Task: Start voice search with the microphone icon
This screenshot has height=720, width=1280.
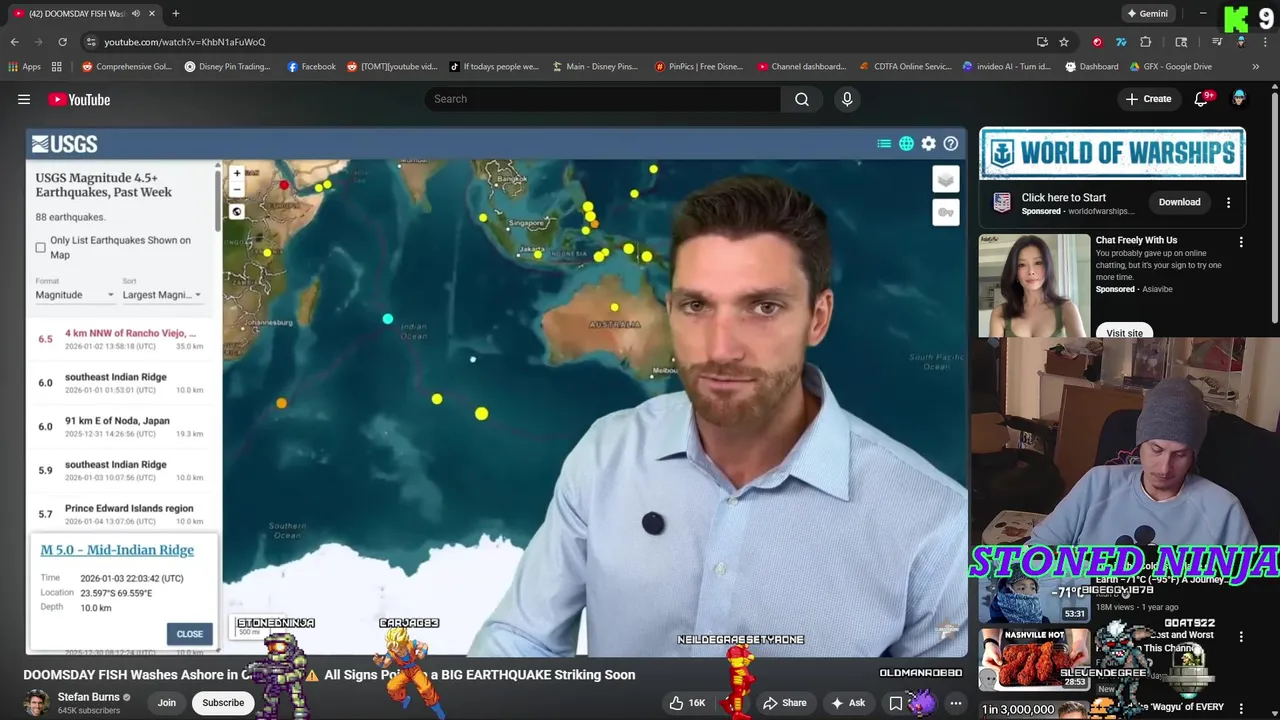Action: [847, 99]
